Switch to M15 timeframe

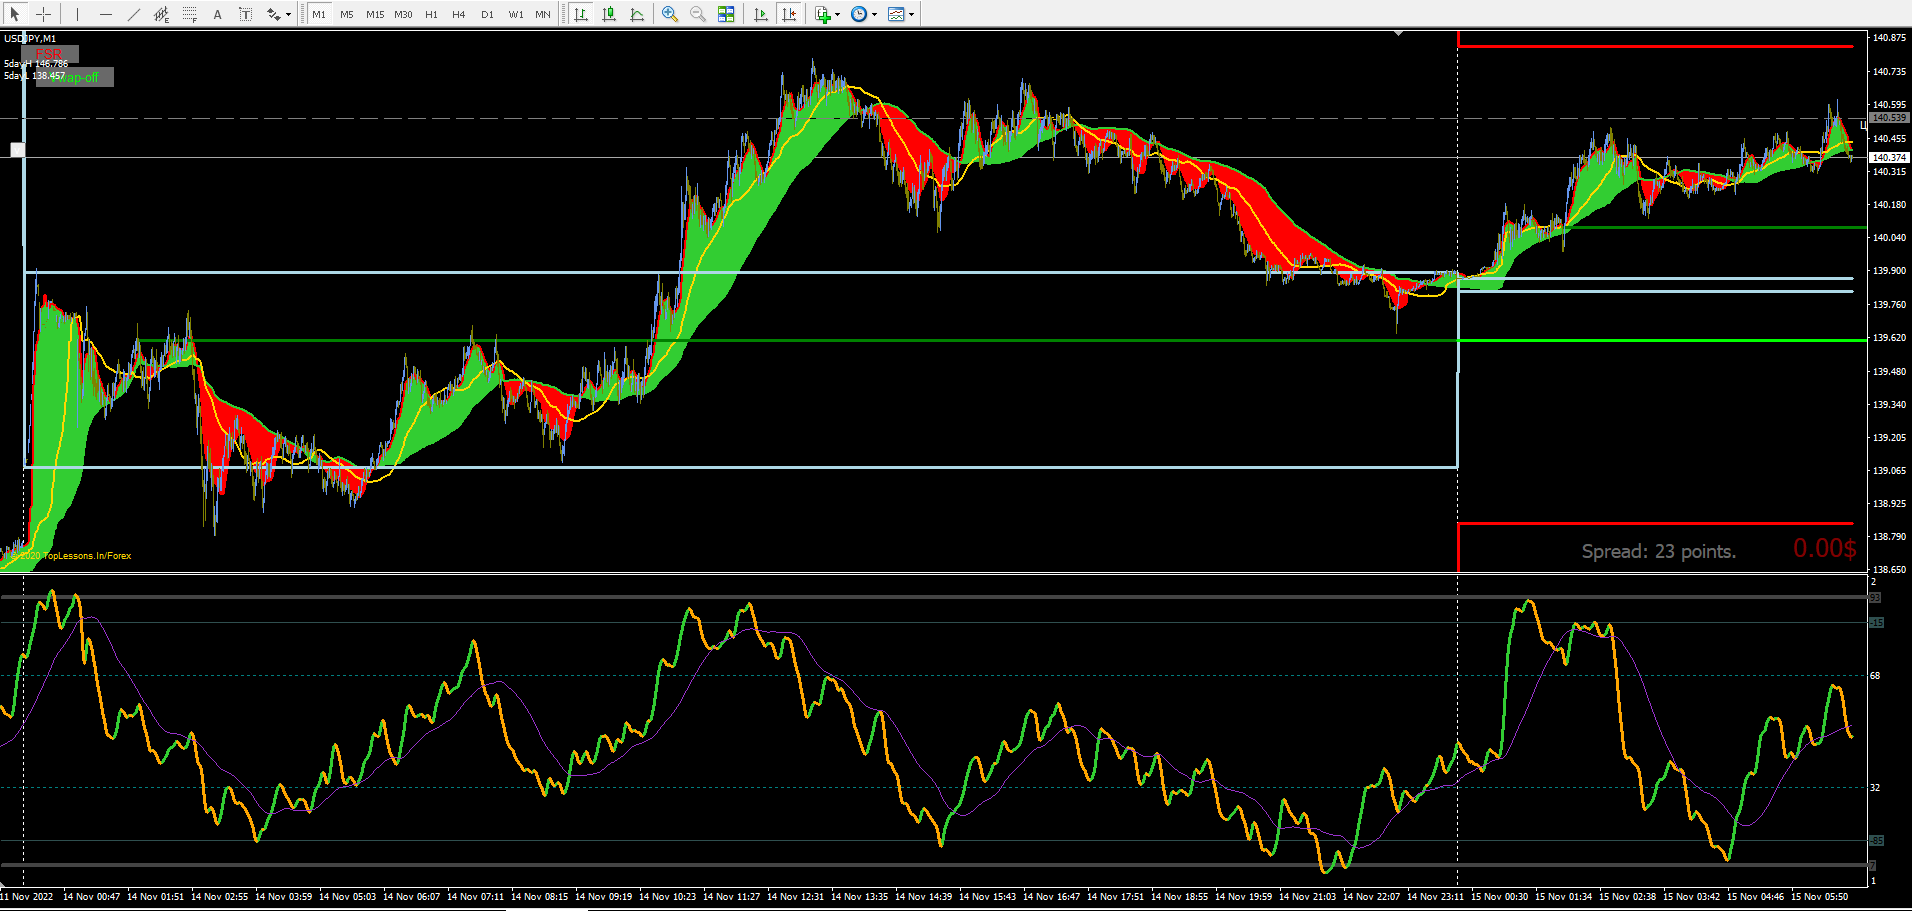(375, 14)
